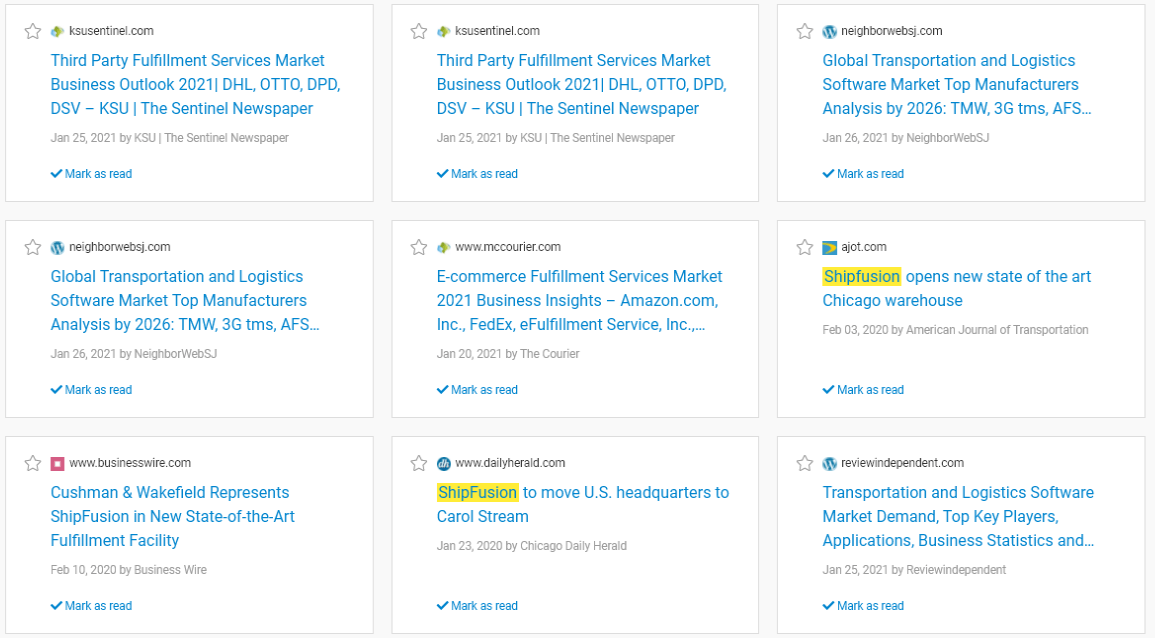Open the Cushman & Wakefield Represents ShipFusion headline
This screenshot has width=1155, height=638.
click(172, 516)
